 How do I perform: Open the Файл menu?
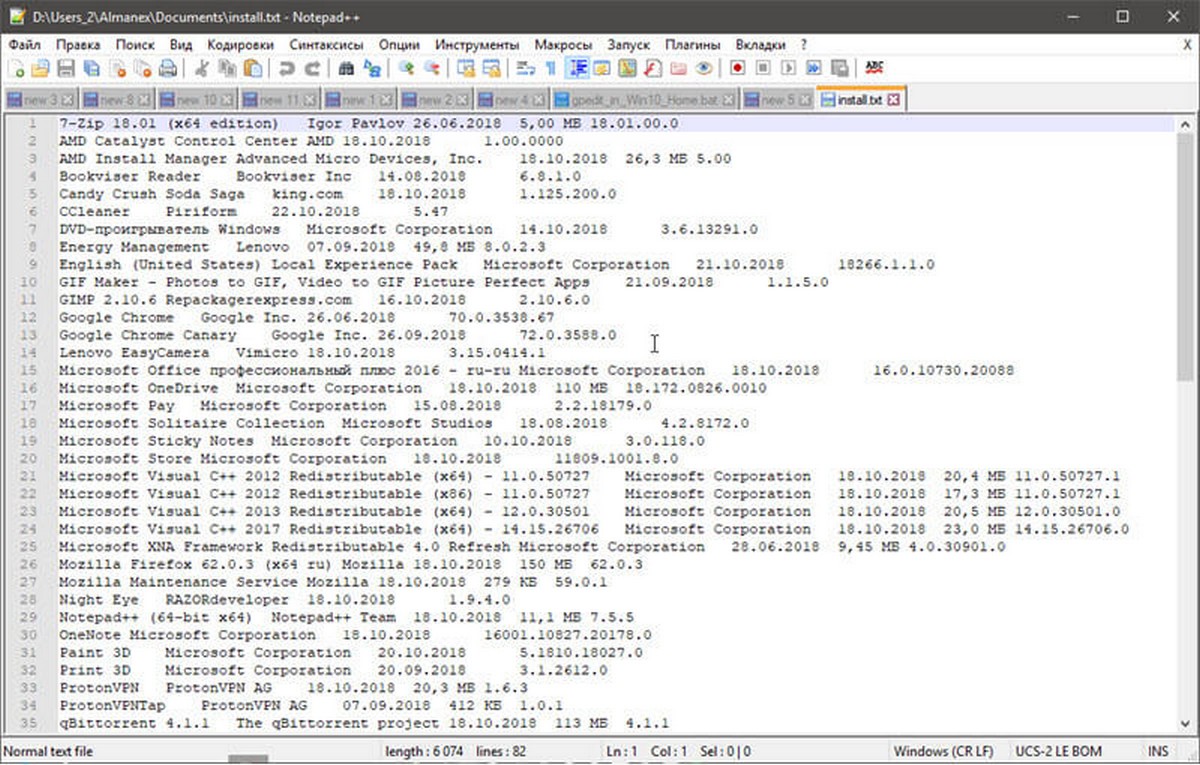point(25,45)
